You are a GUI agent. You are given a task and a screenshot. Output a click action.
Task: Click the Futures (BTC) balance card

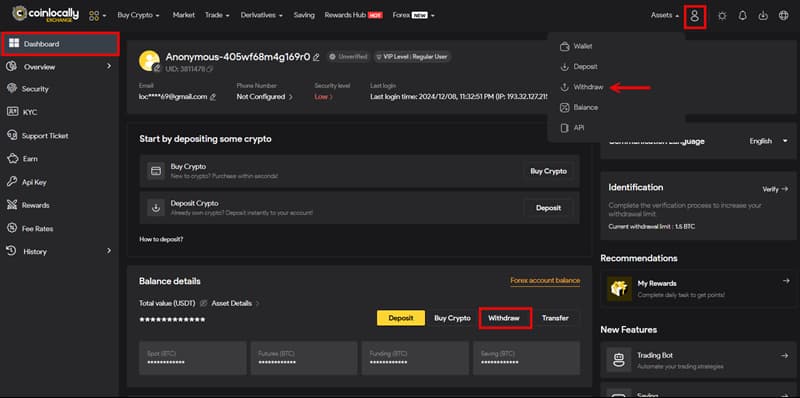pyautogui.click(x=304, y=358)
